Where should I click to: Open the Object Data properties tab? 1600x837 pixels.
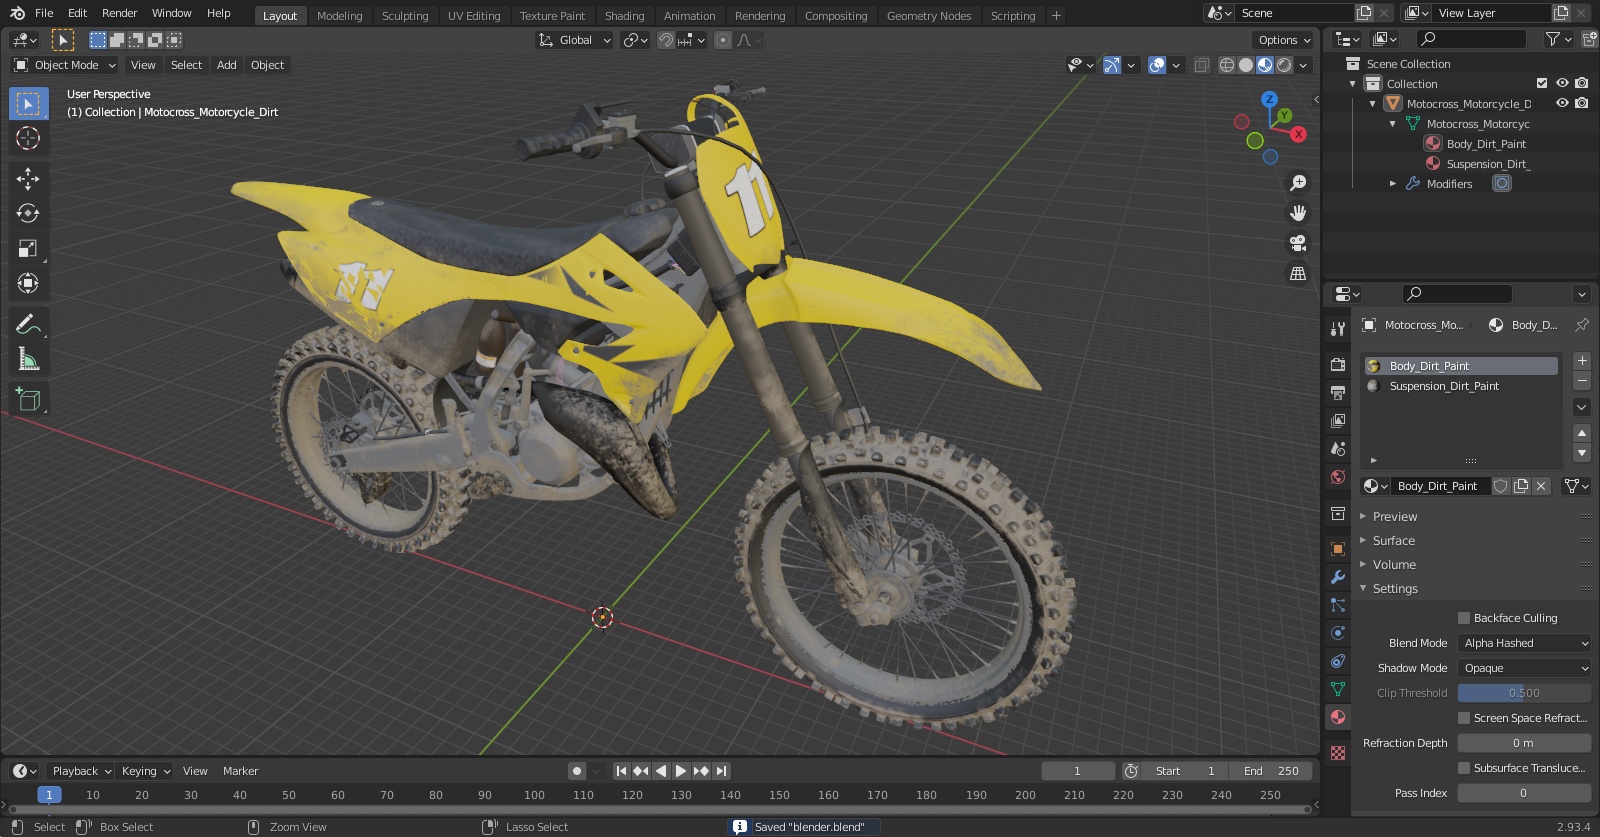(1338, 689)
